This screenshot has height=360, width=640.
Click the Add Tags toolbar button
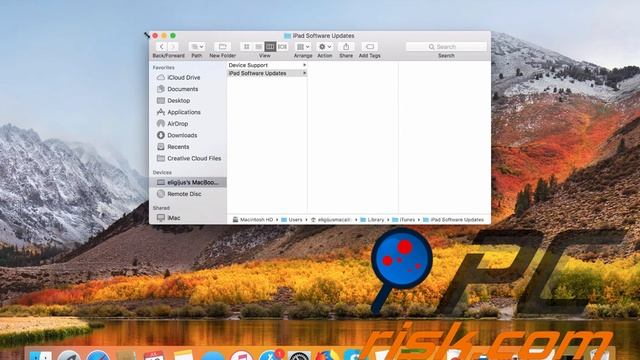pyautogui.click(x=370, y=47)
